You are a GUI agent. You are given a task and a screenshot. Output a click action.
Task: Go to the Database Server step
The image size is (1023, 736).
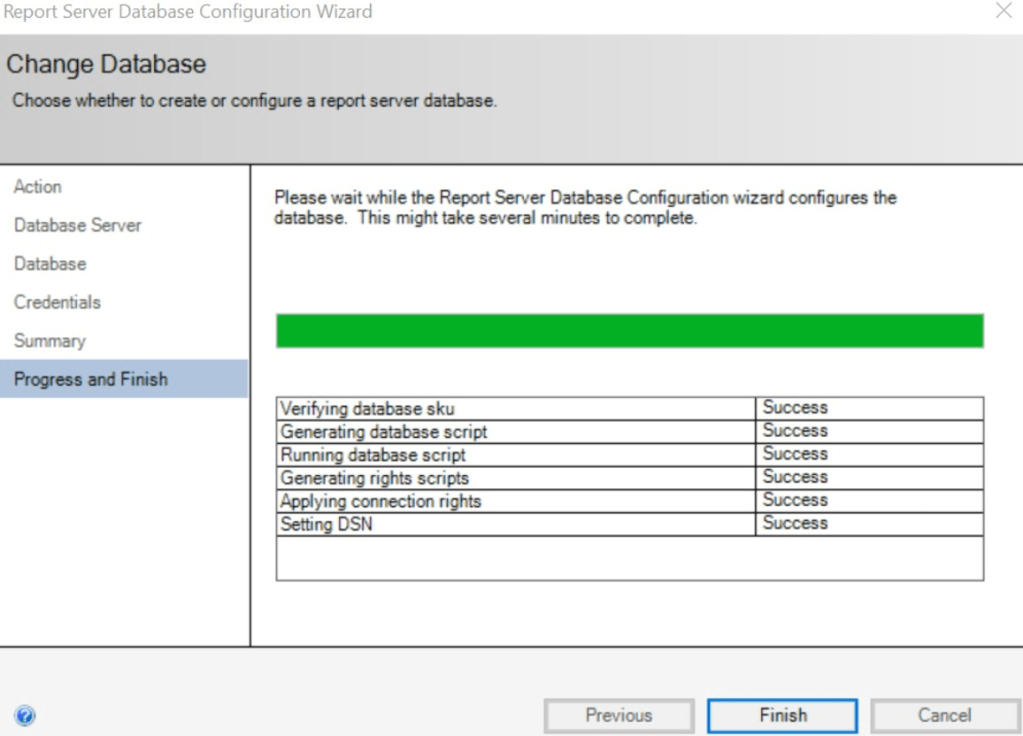click(x=78, y=226)
